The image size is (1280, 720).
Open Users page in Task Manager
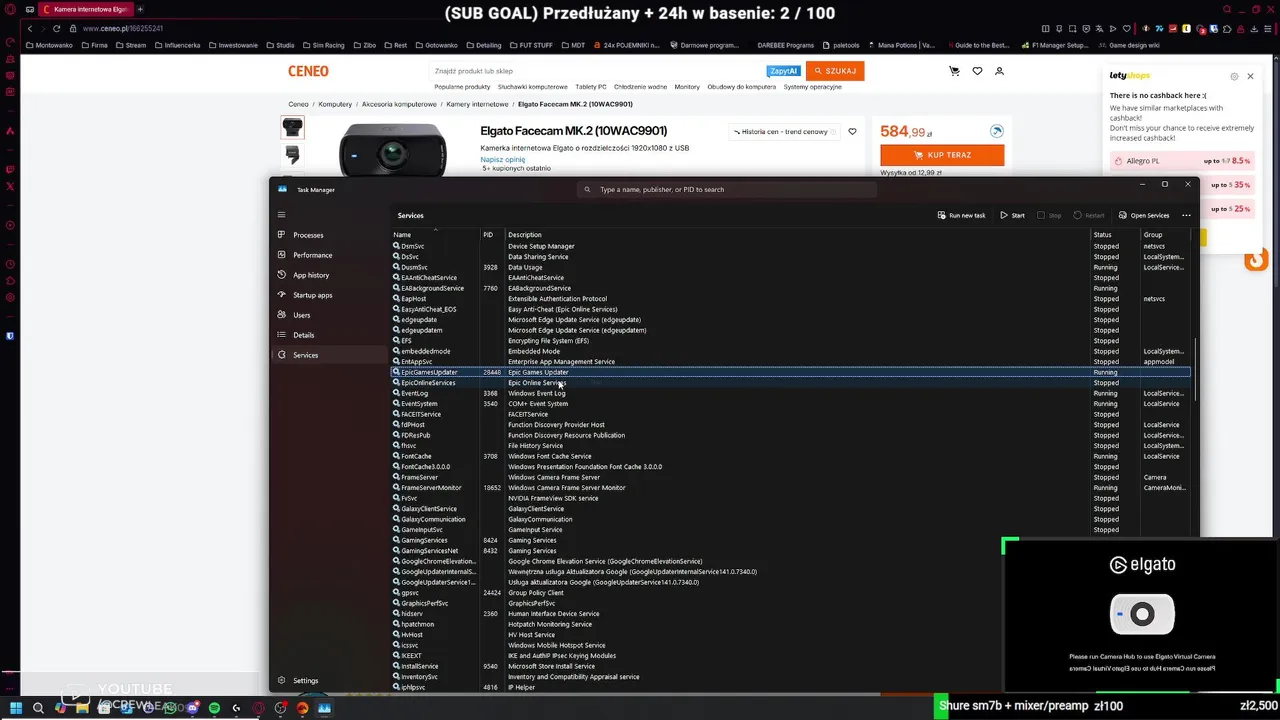330,315
